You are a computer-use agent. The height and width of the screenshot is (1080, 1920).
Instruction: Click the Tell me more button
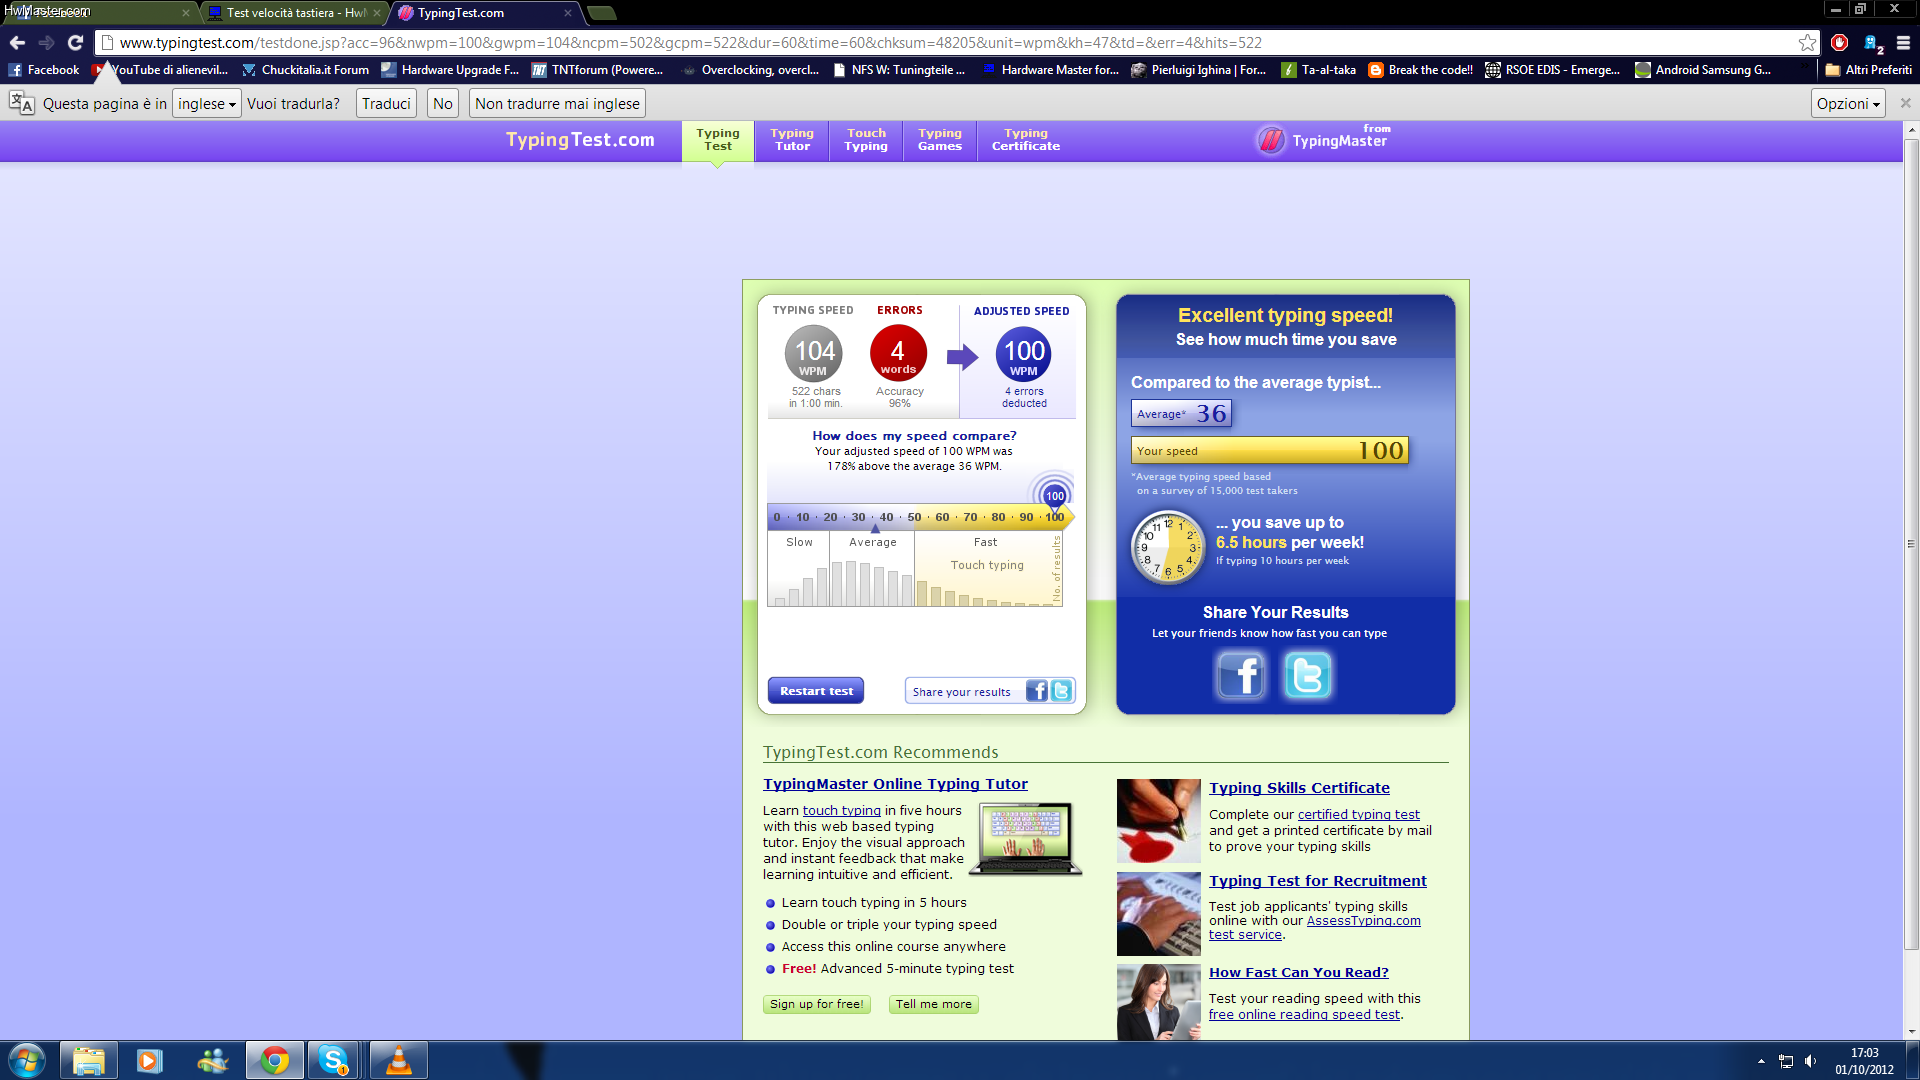933,1004
